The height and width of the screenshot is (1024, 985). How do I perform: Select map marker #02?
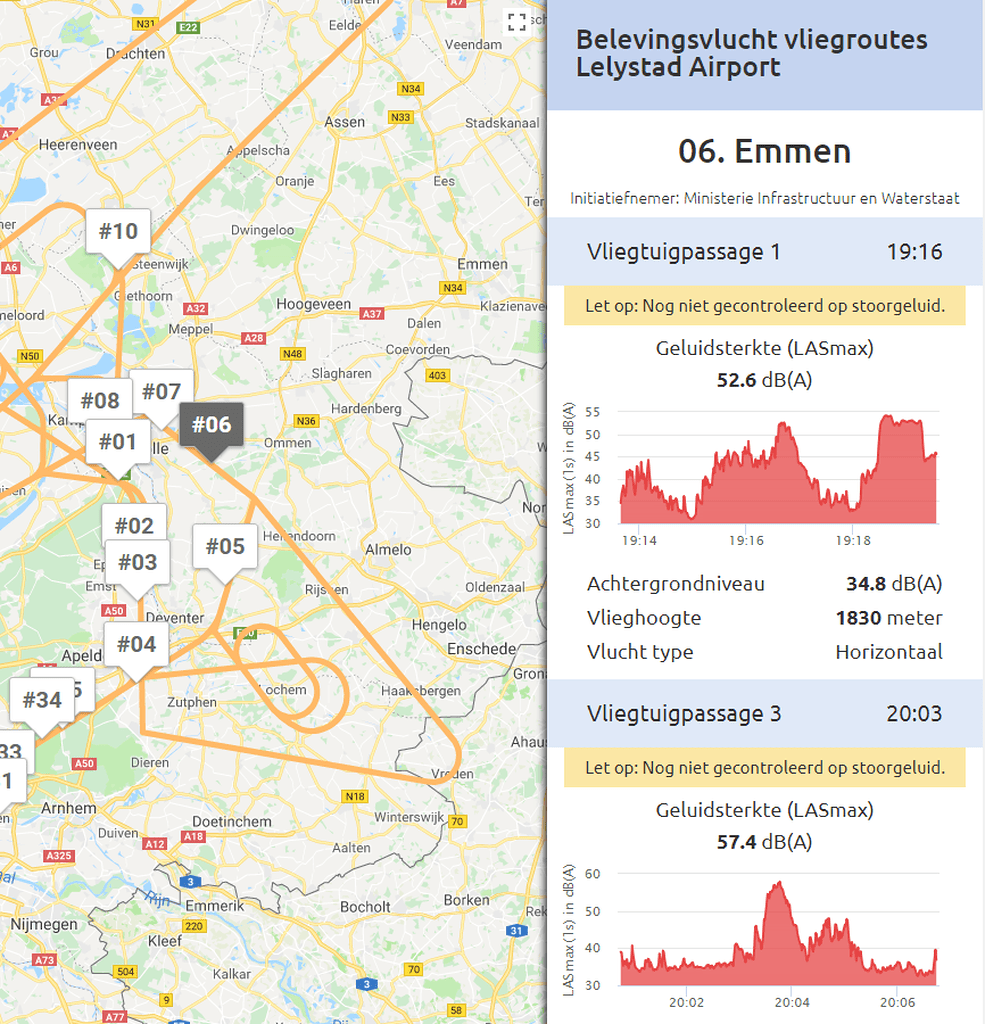pyautogui.click(x=134, y=526)
